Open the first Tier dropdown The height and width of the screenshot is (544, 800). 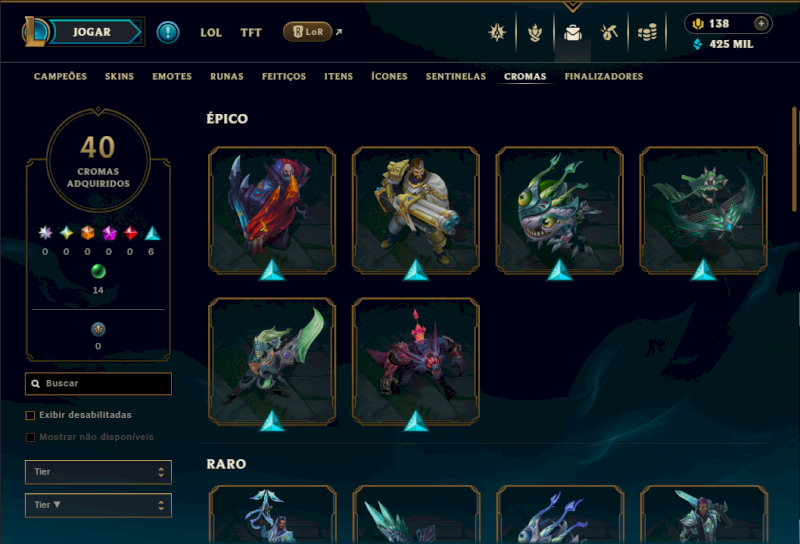click(98, 472)
